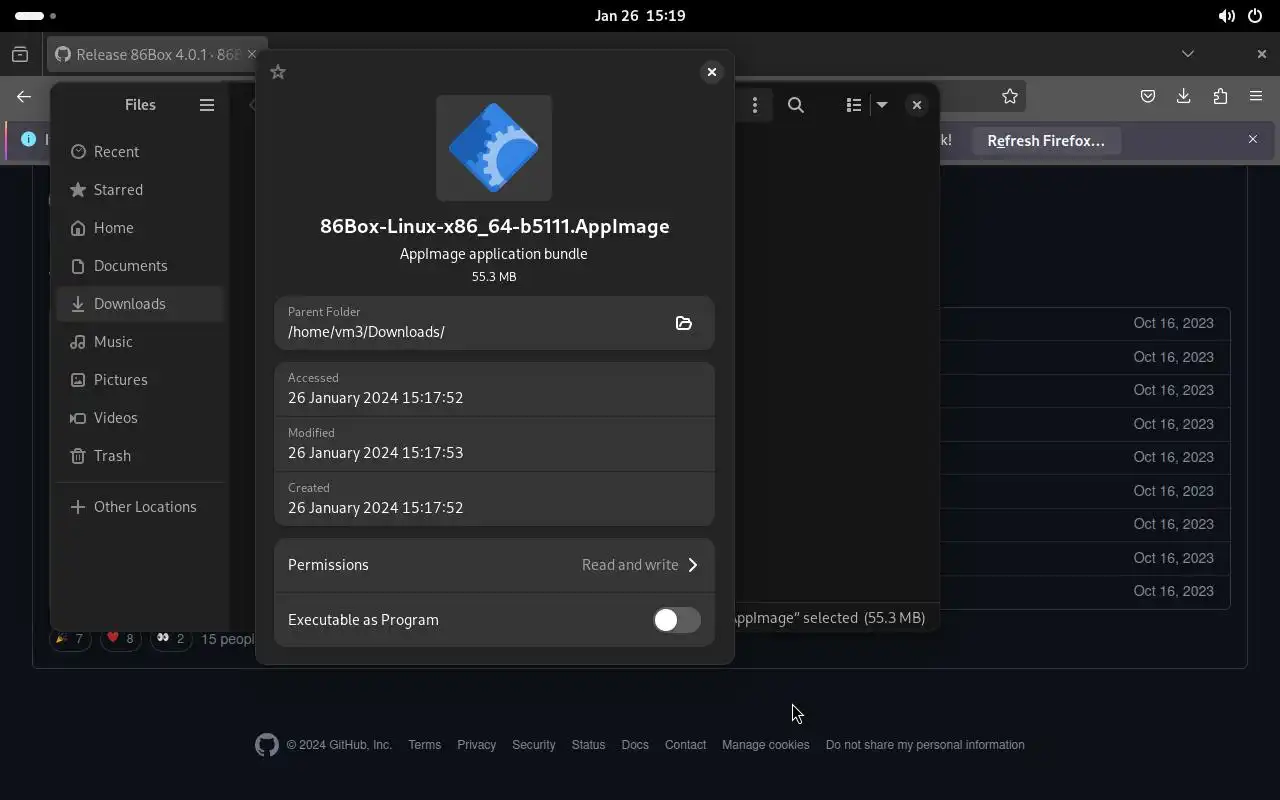Viewport: 1280px width, 800px height.
Task: Click Refresh Firefox button
Action: 1046,141
